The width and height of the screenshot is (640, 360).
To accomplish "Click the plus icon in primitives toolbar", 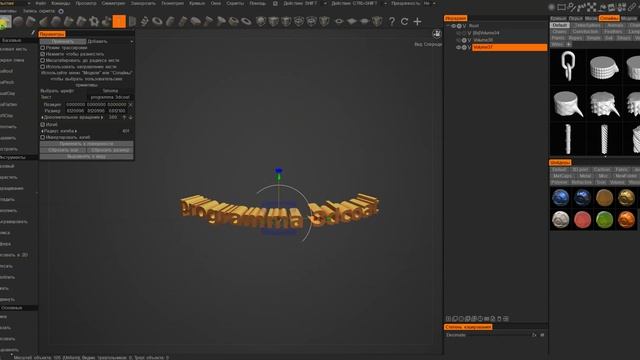I will 417,22.
